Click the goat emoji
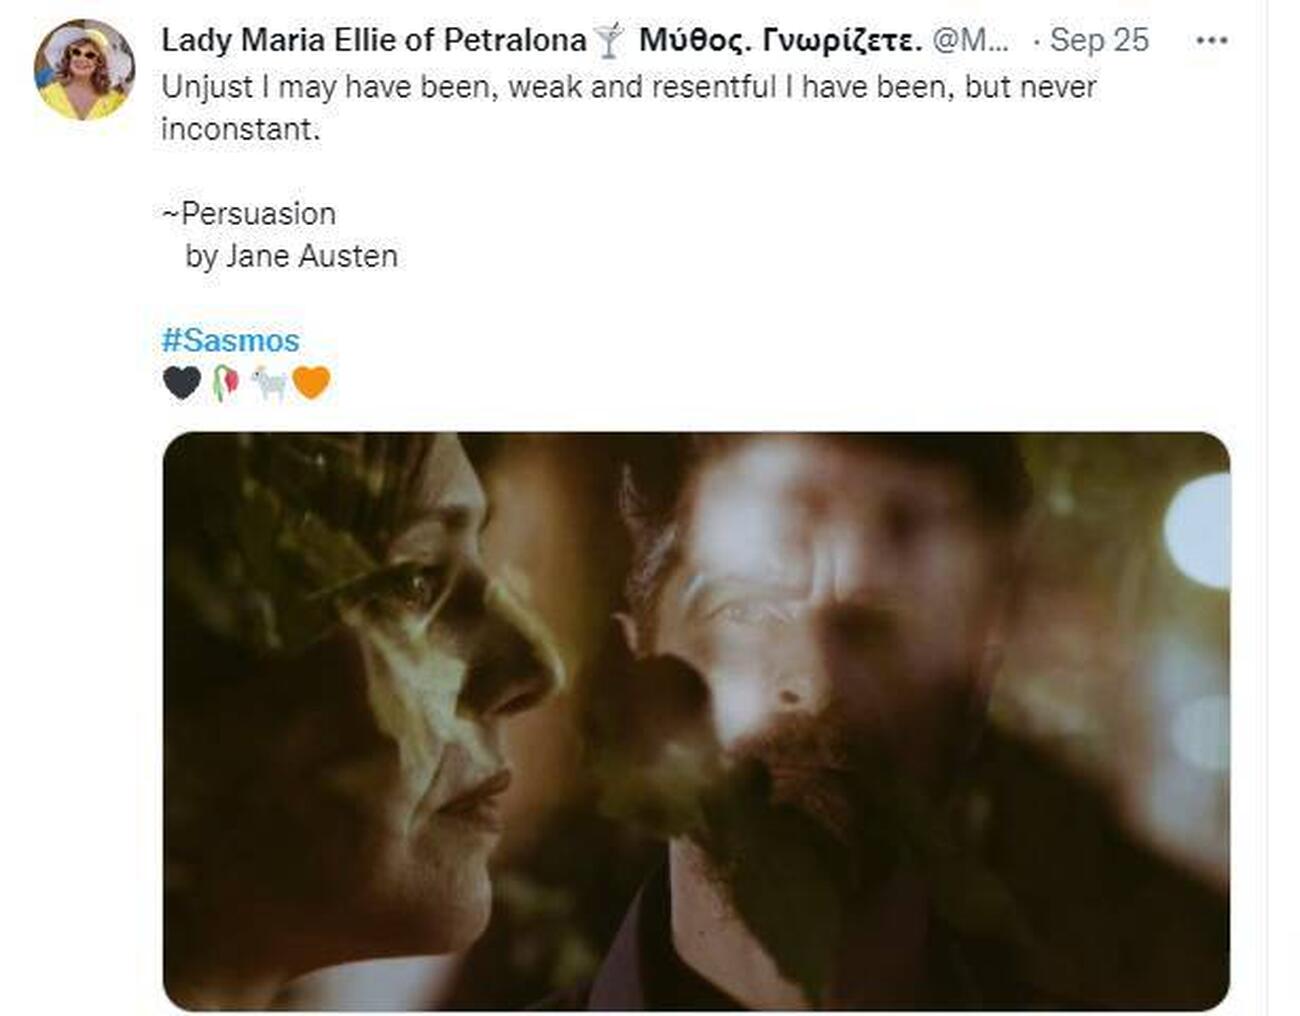The image size is (1300, 1016). click(268, 382)
